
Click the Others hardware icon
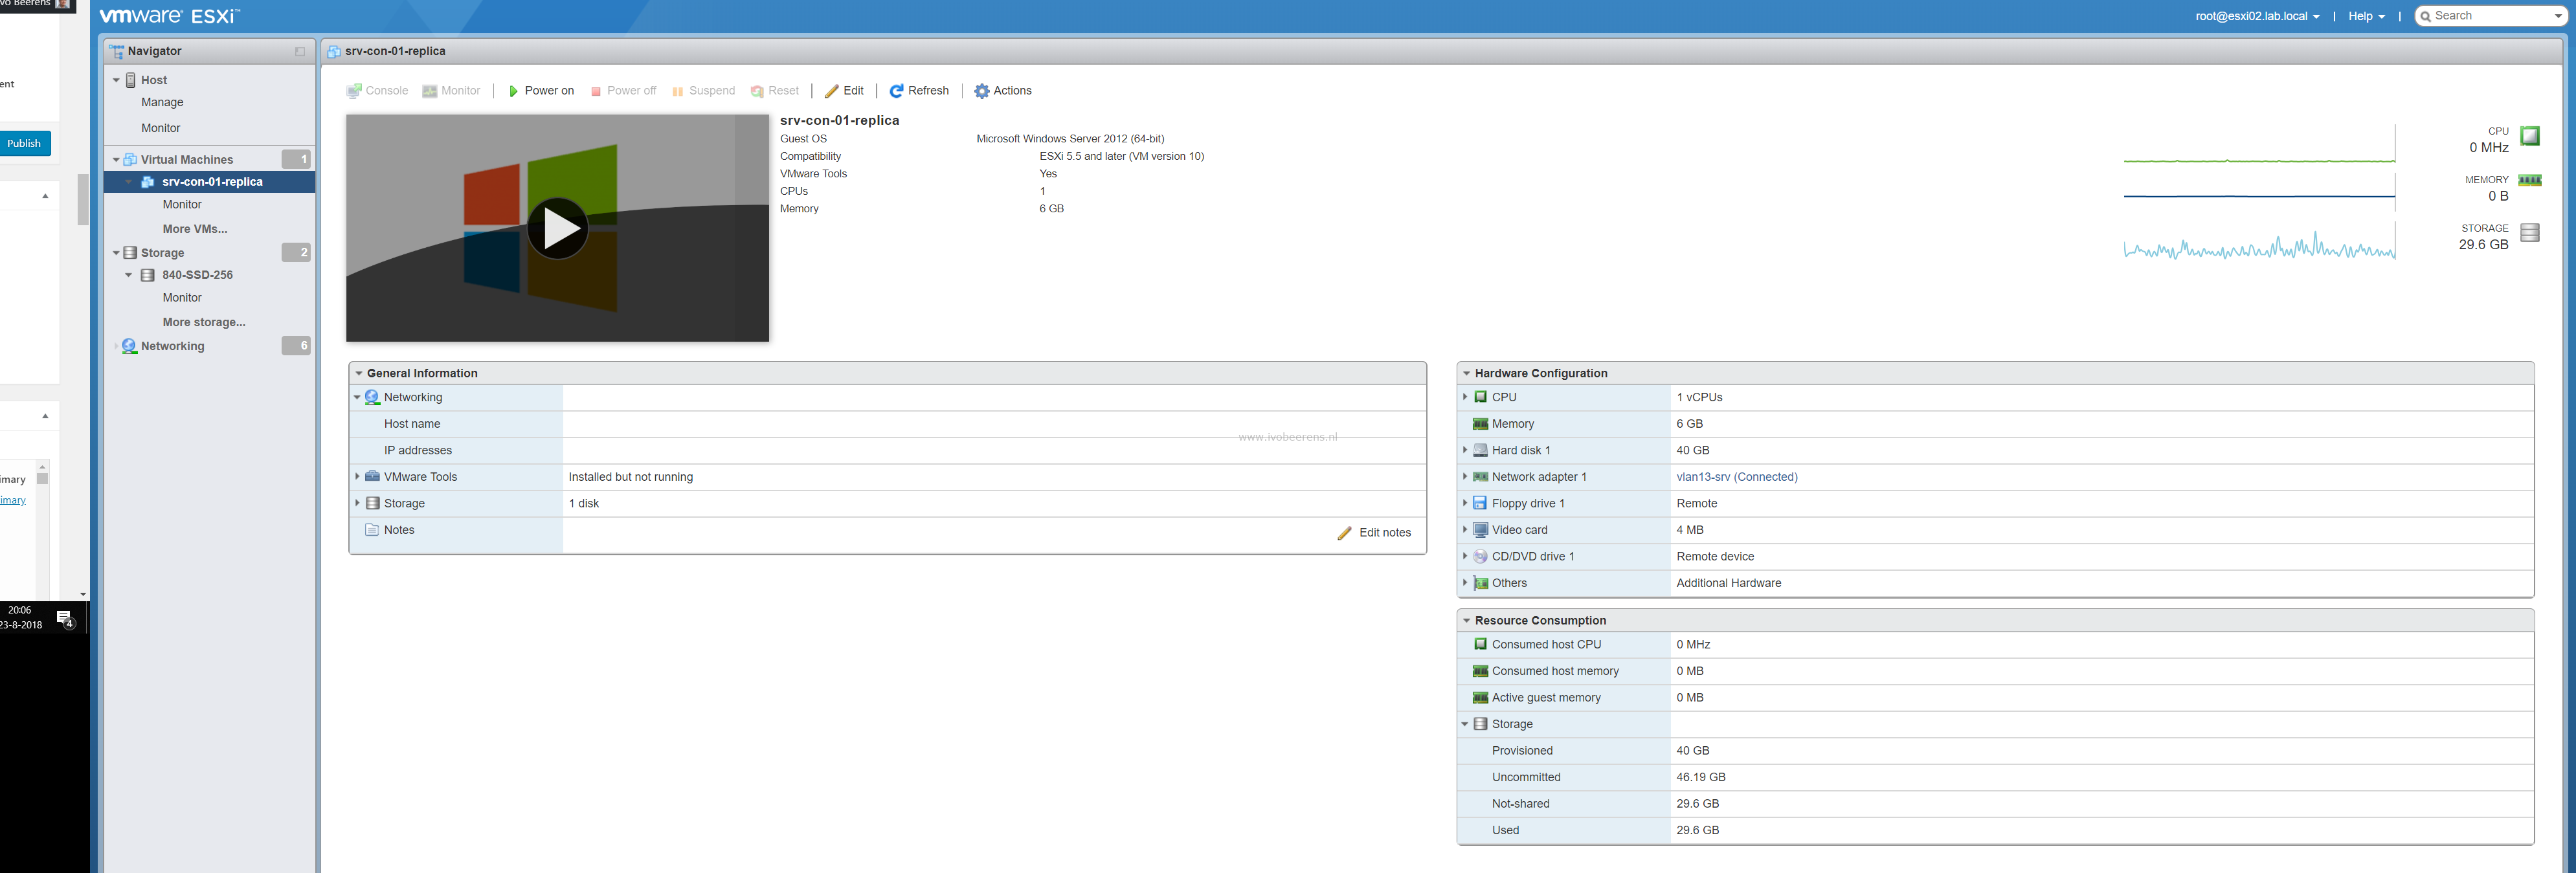point(1480,583)
